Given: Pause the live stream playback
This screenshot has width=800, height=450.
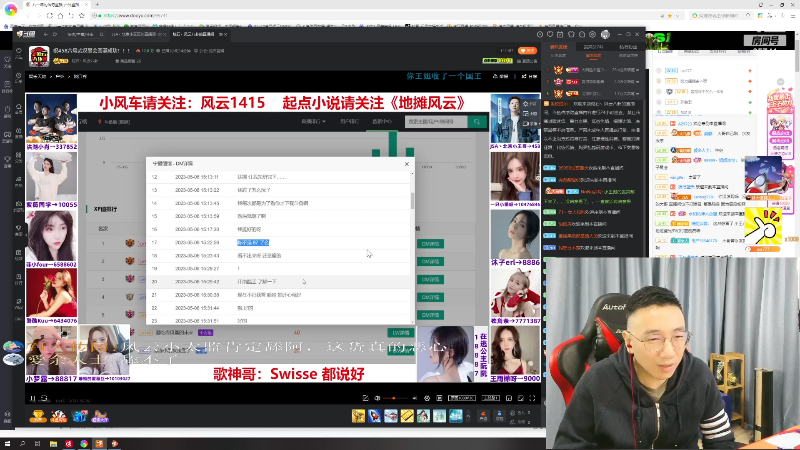Looking at the screenshot, I should pyautogui.click(x=33, y=398).
